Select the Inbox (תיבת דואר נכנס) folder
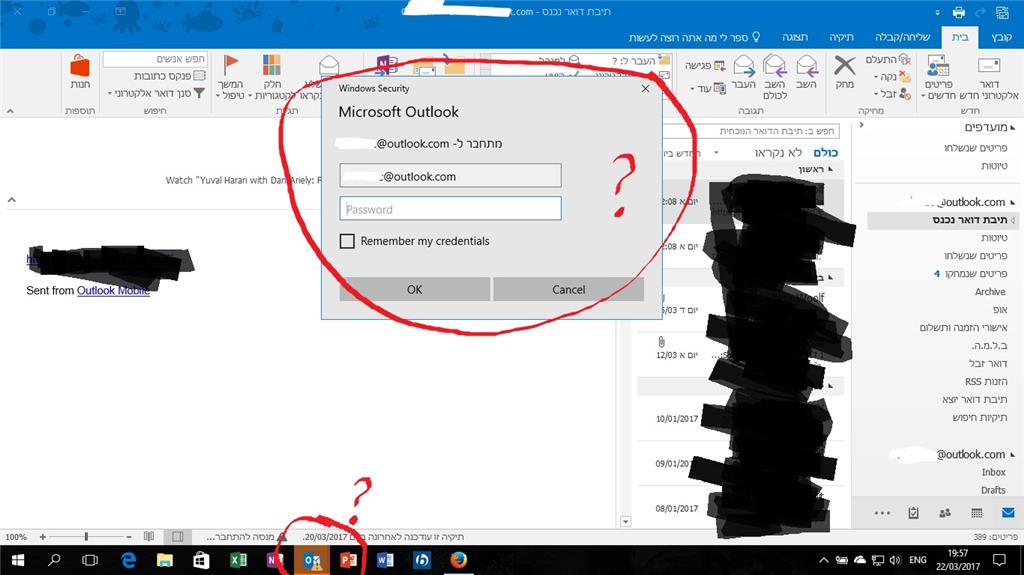1024x575 pixels. (941, 220)
